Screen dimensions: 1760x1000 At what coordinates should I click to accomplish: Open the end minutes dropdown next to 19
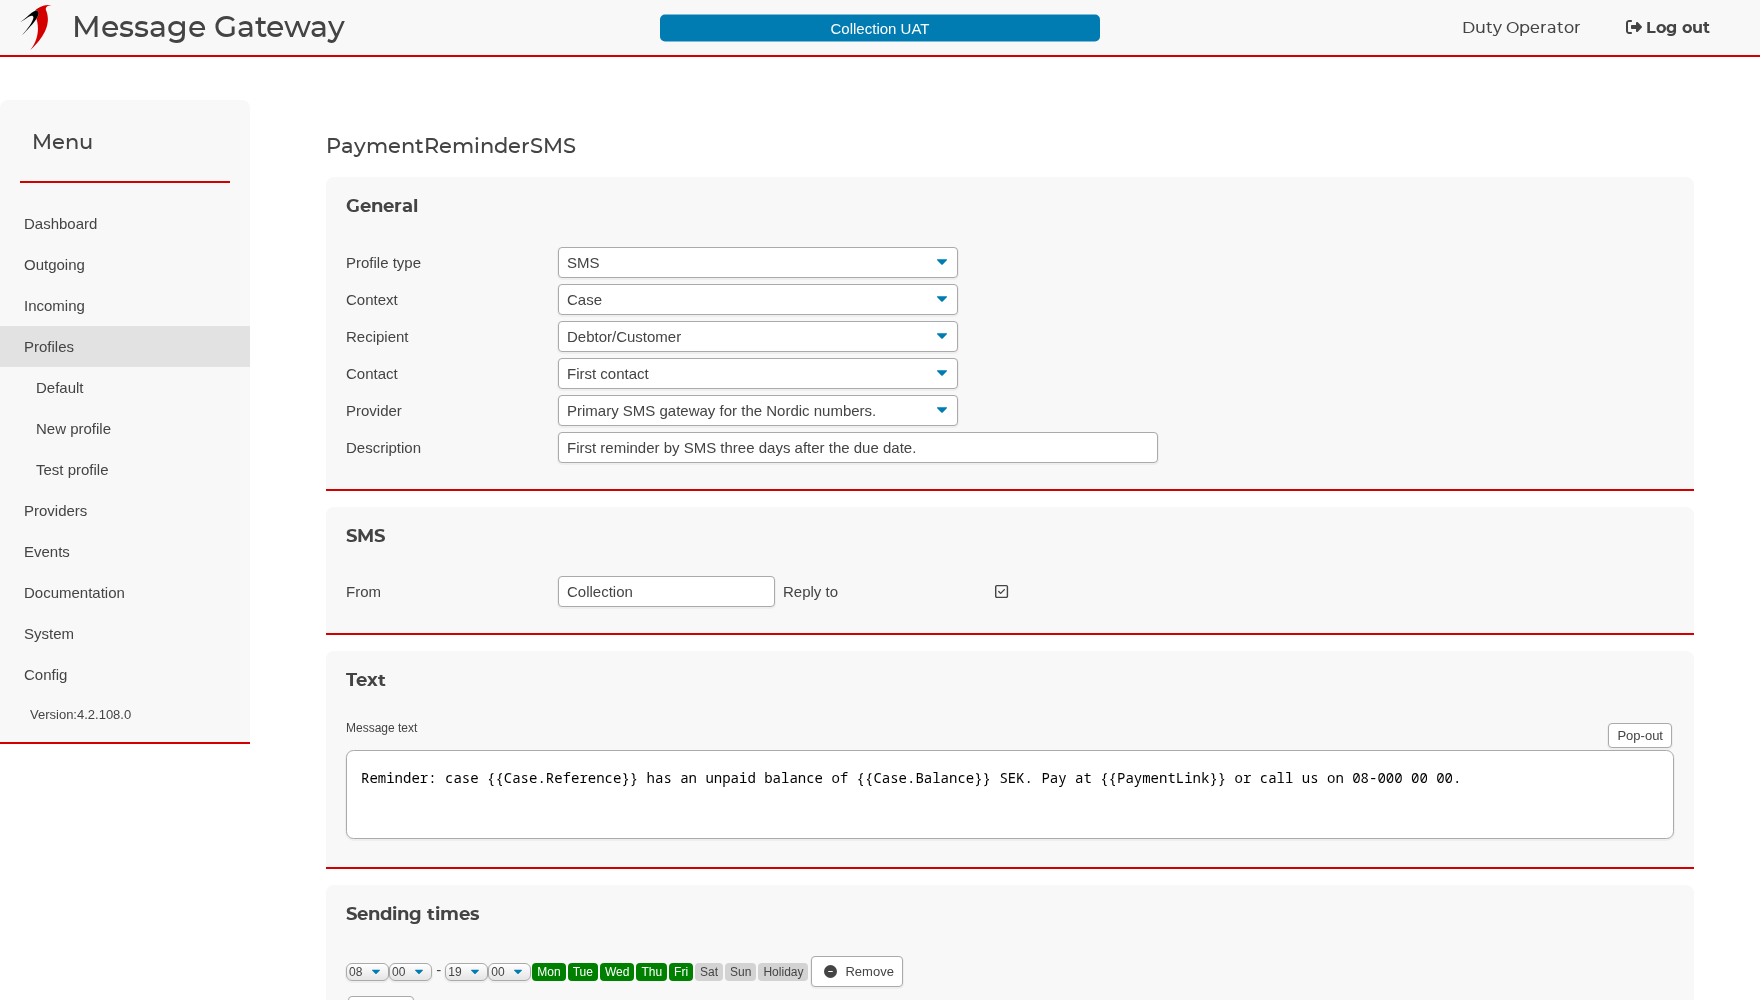[x=509, y=972]
